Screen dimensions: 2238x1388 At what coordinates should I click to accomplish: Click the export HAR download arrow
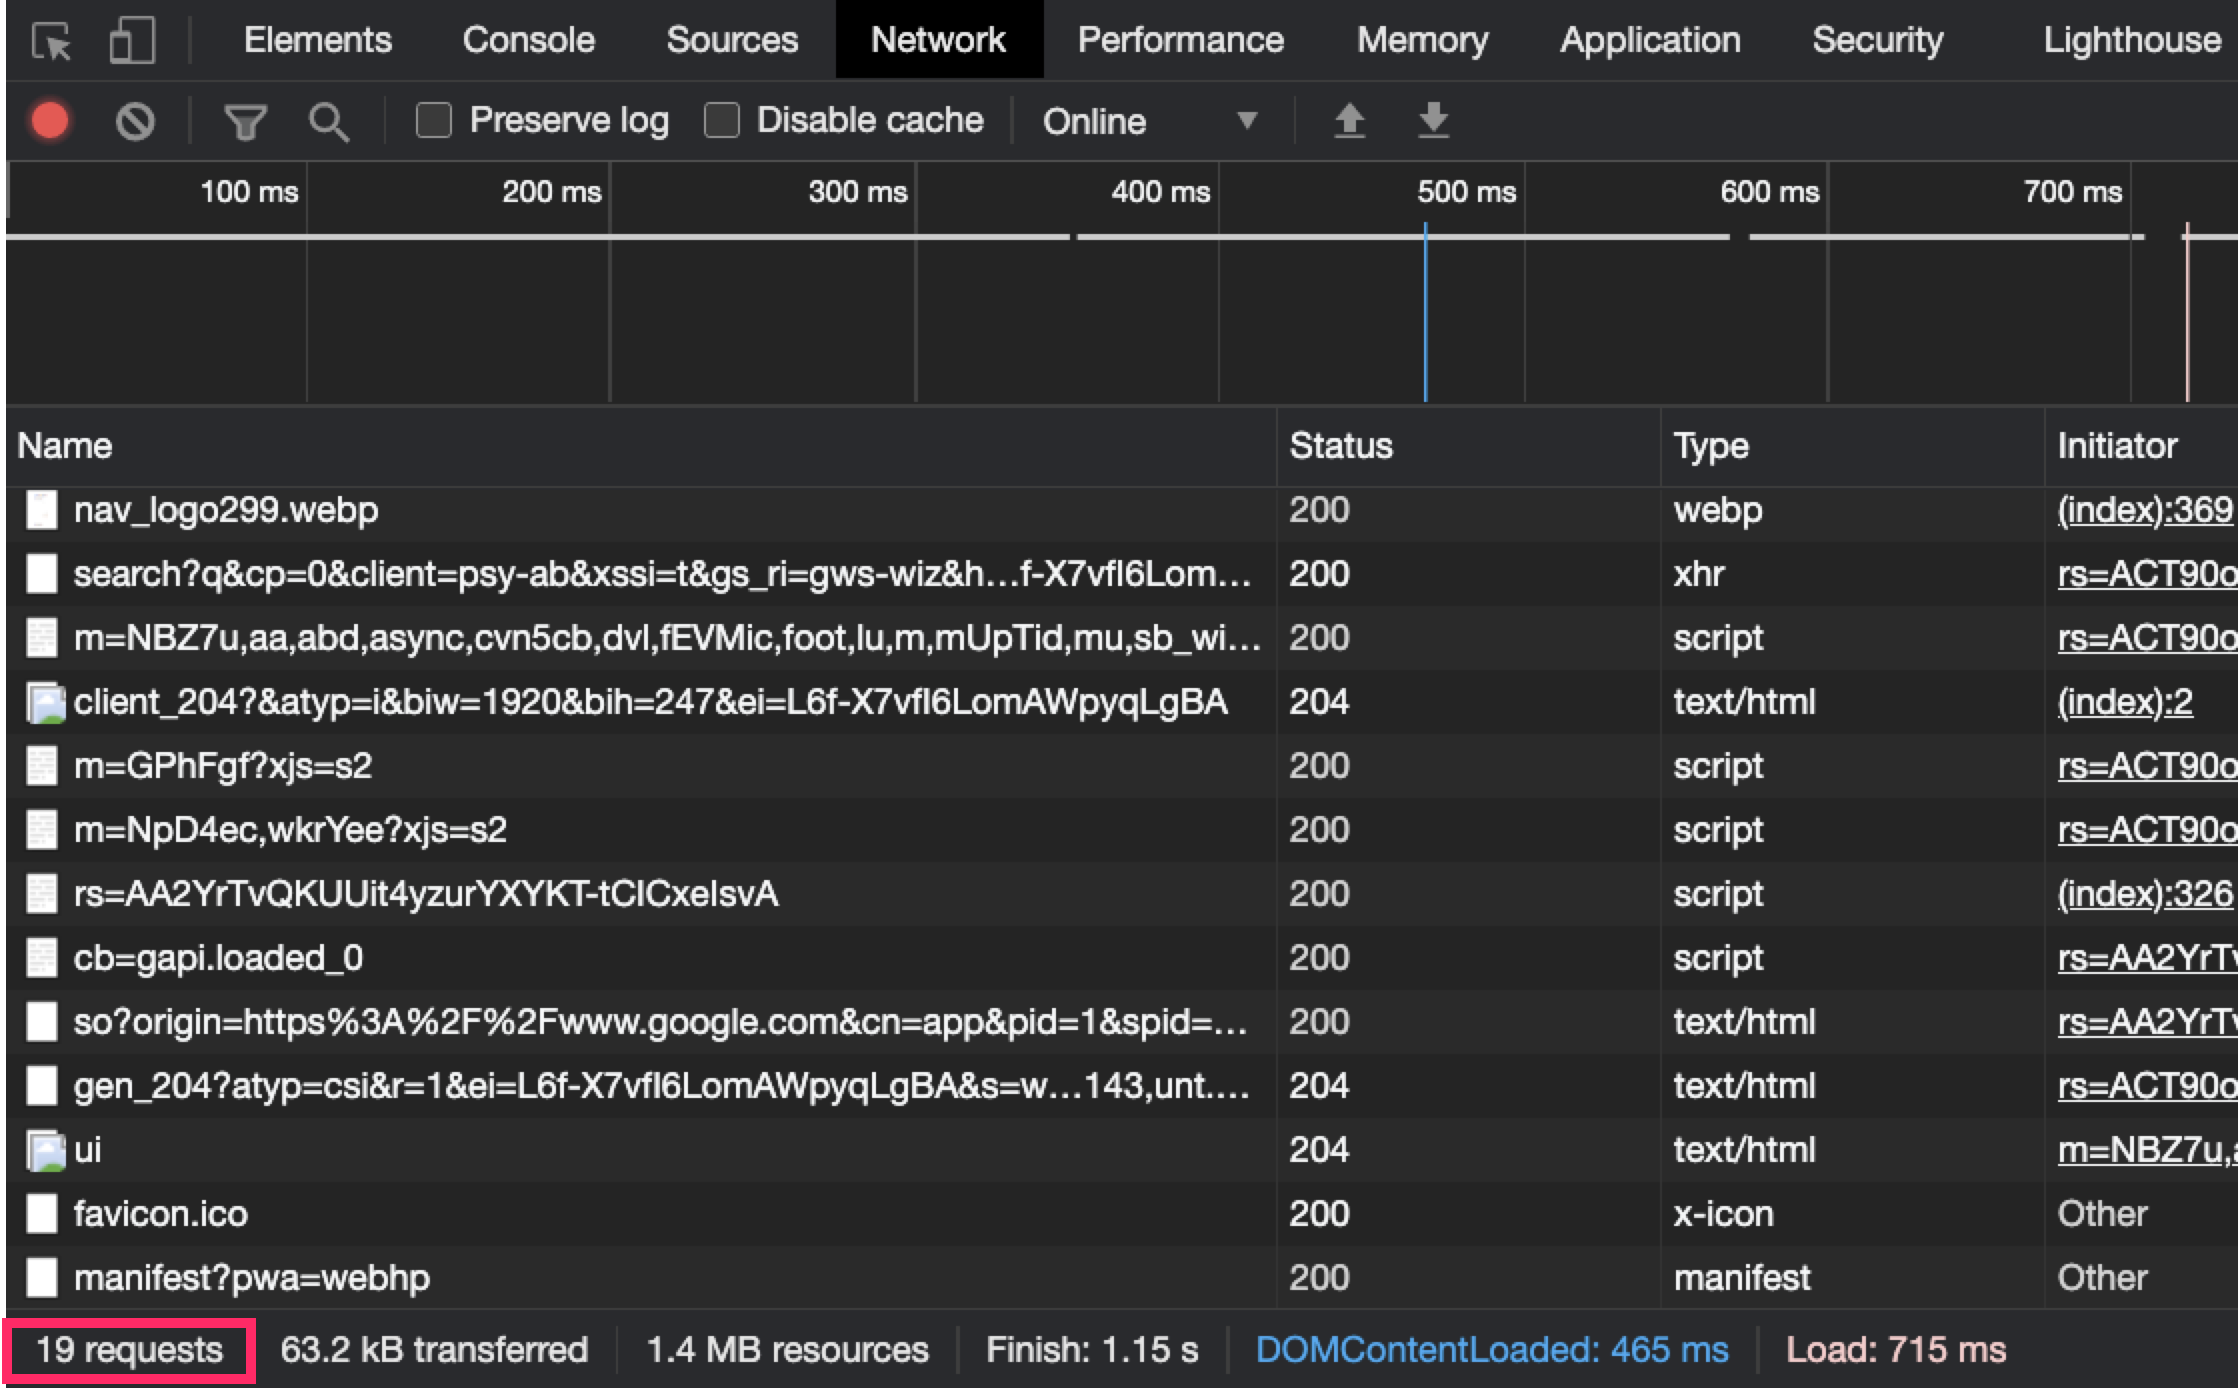pyautogui.click(x=1433, y=121)
